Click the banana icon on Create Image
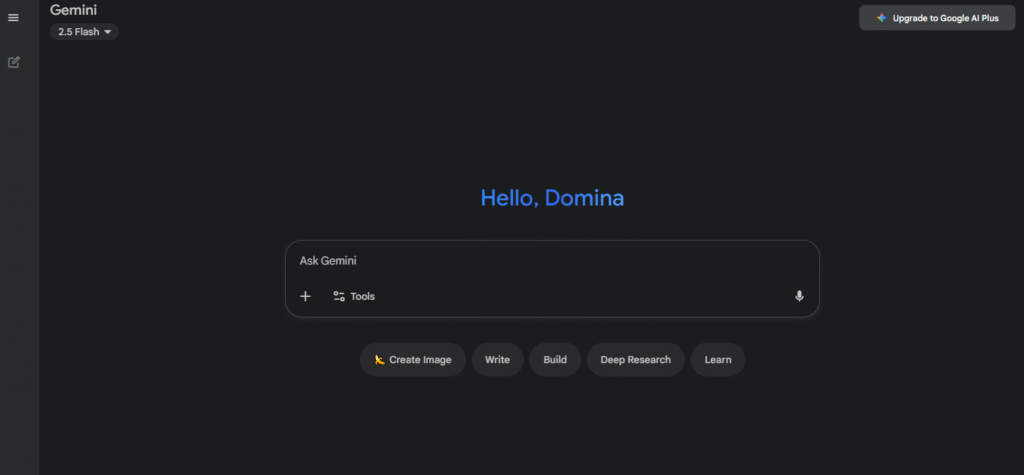Viewport: 1024px width, 475px height. click(379, 360)
